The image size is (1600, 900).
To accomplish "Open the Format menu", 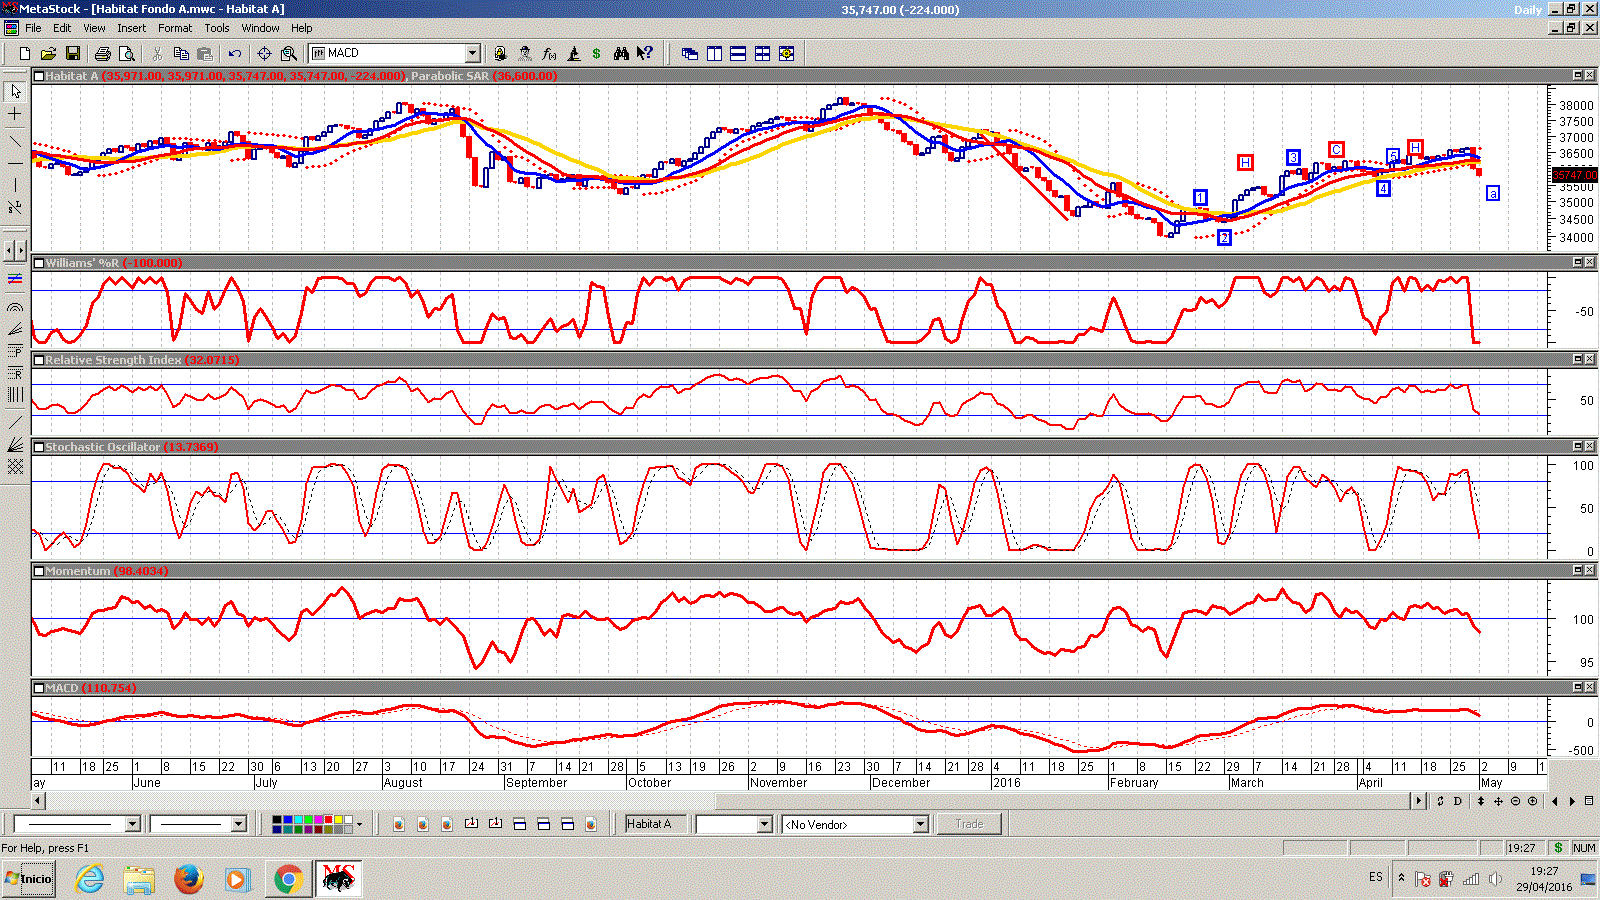I will click(x=175, y=28).
